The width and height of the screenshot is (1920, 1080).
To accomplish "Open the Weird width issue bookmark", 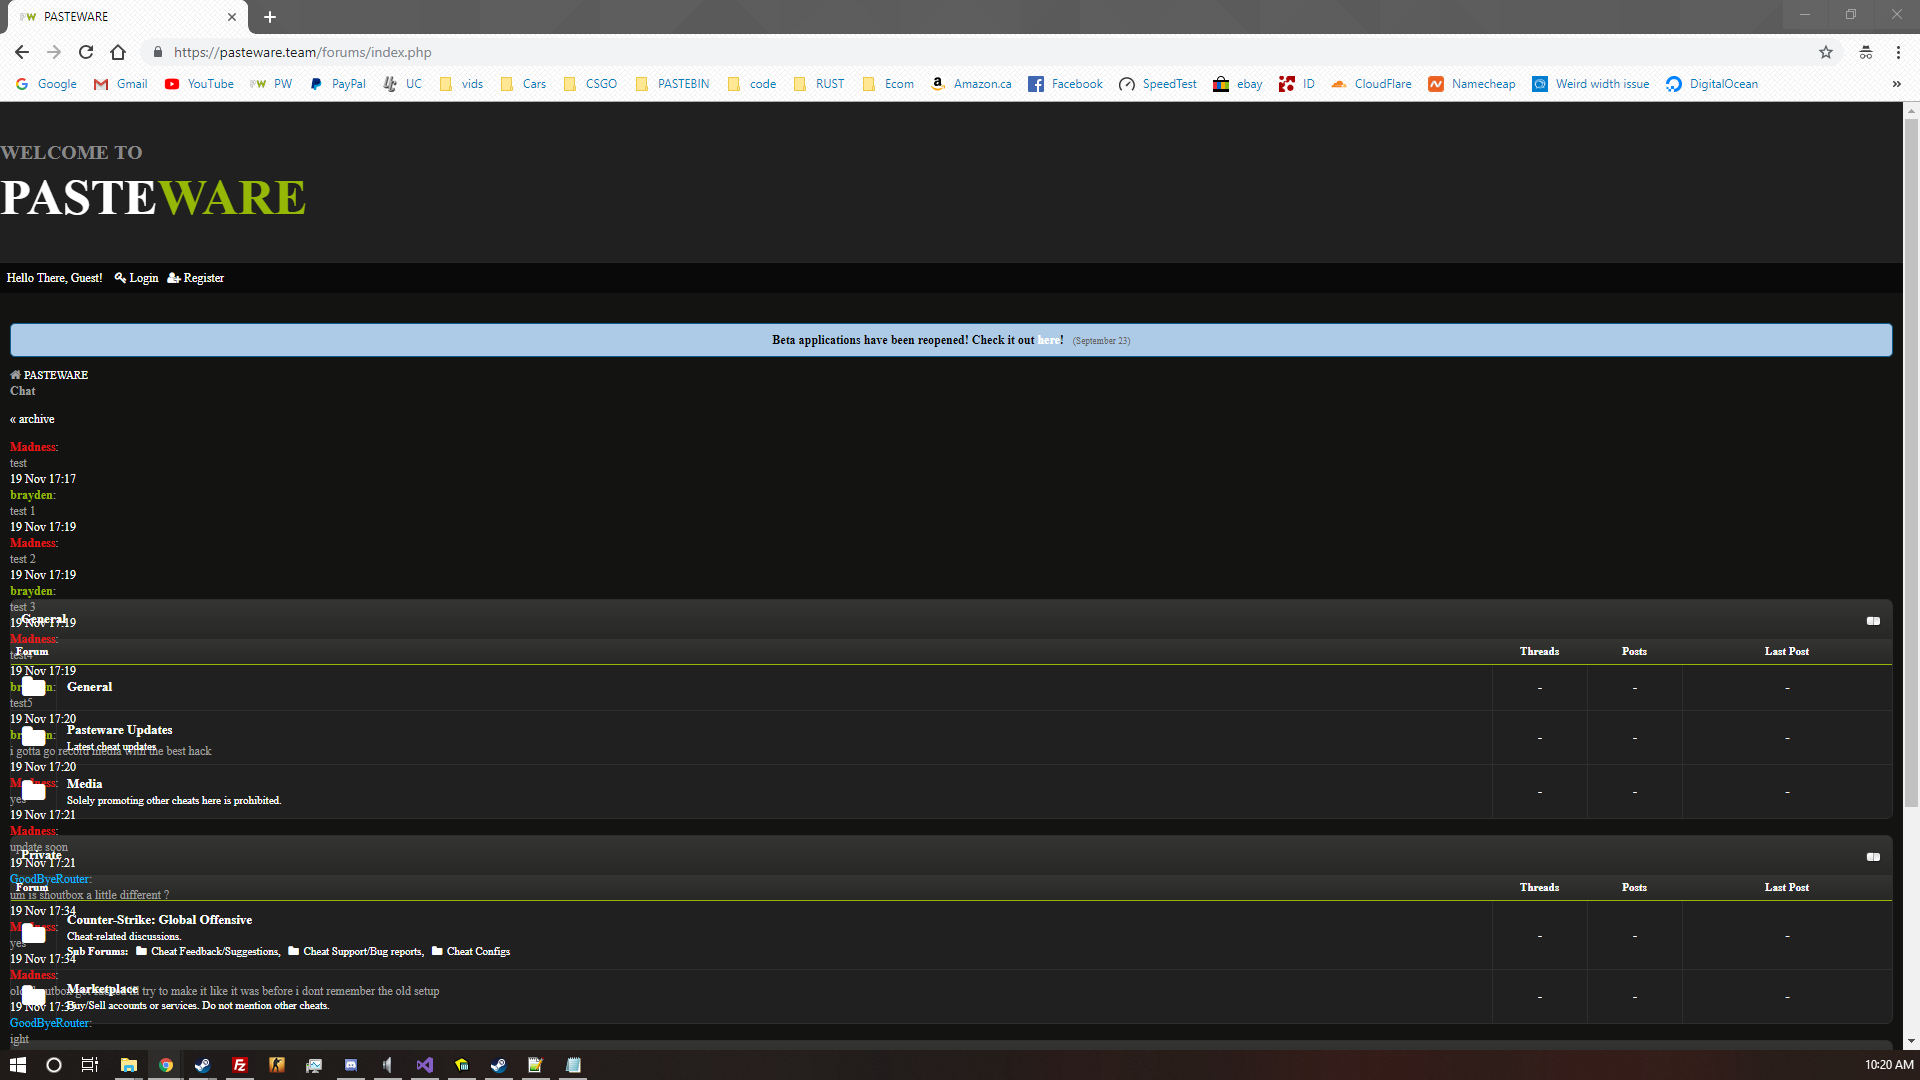I will point(1591,84).
